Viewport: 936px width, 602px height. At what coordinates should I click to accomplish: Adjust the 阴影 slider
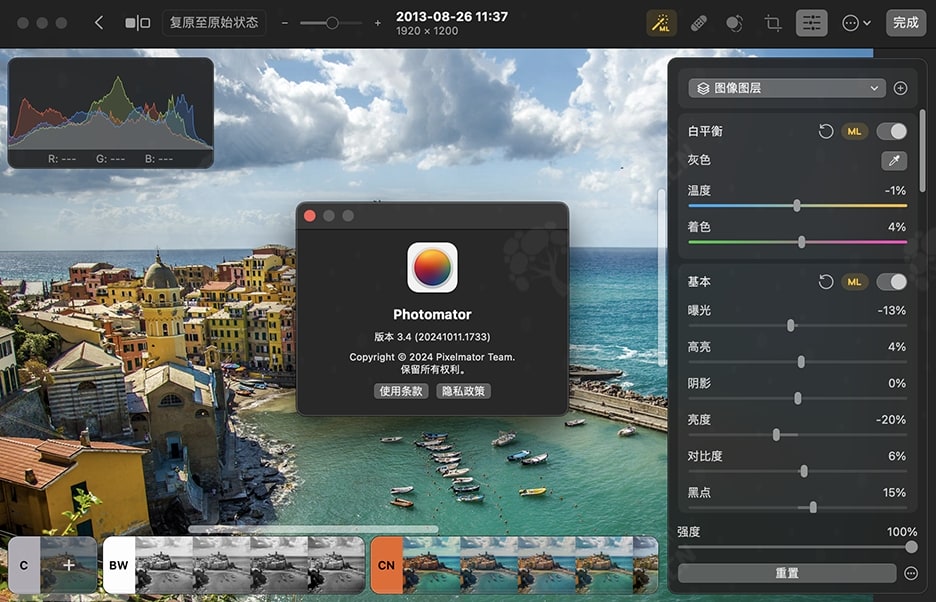pos(797,398)
